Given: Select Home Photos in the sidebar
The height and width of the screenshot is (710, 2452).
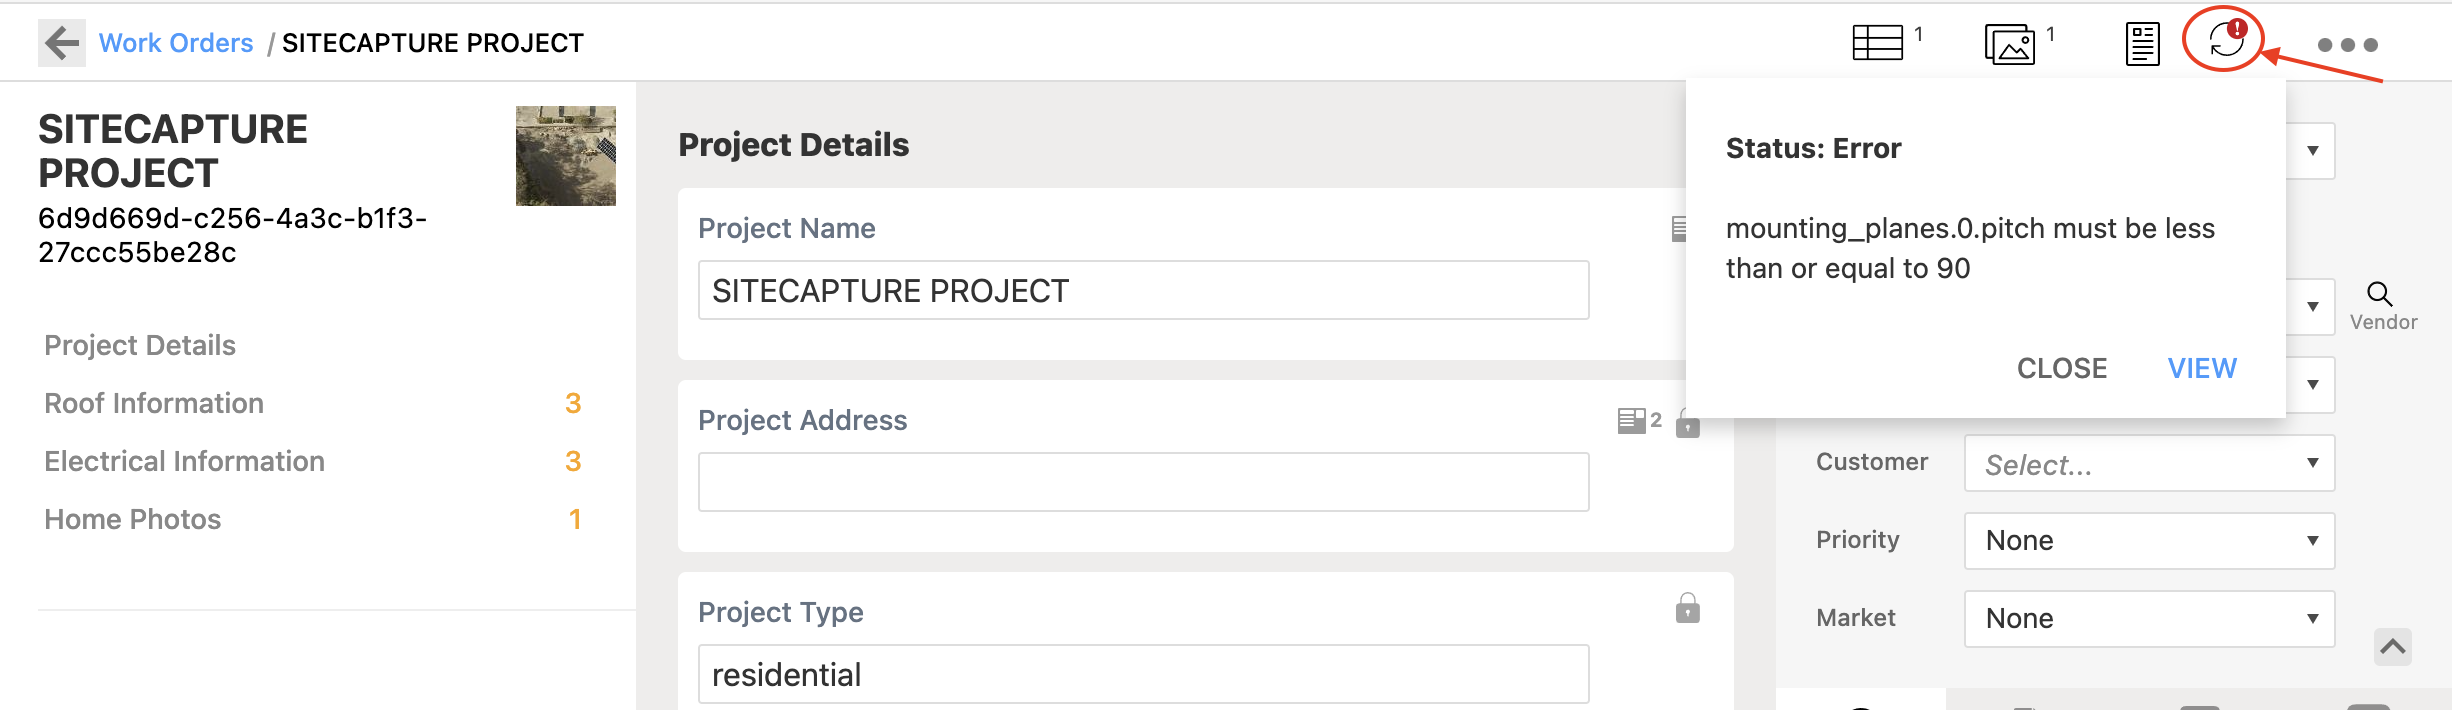Looking at the screenshot, I should point(132,519).
